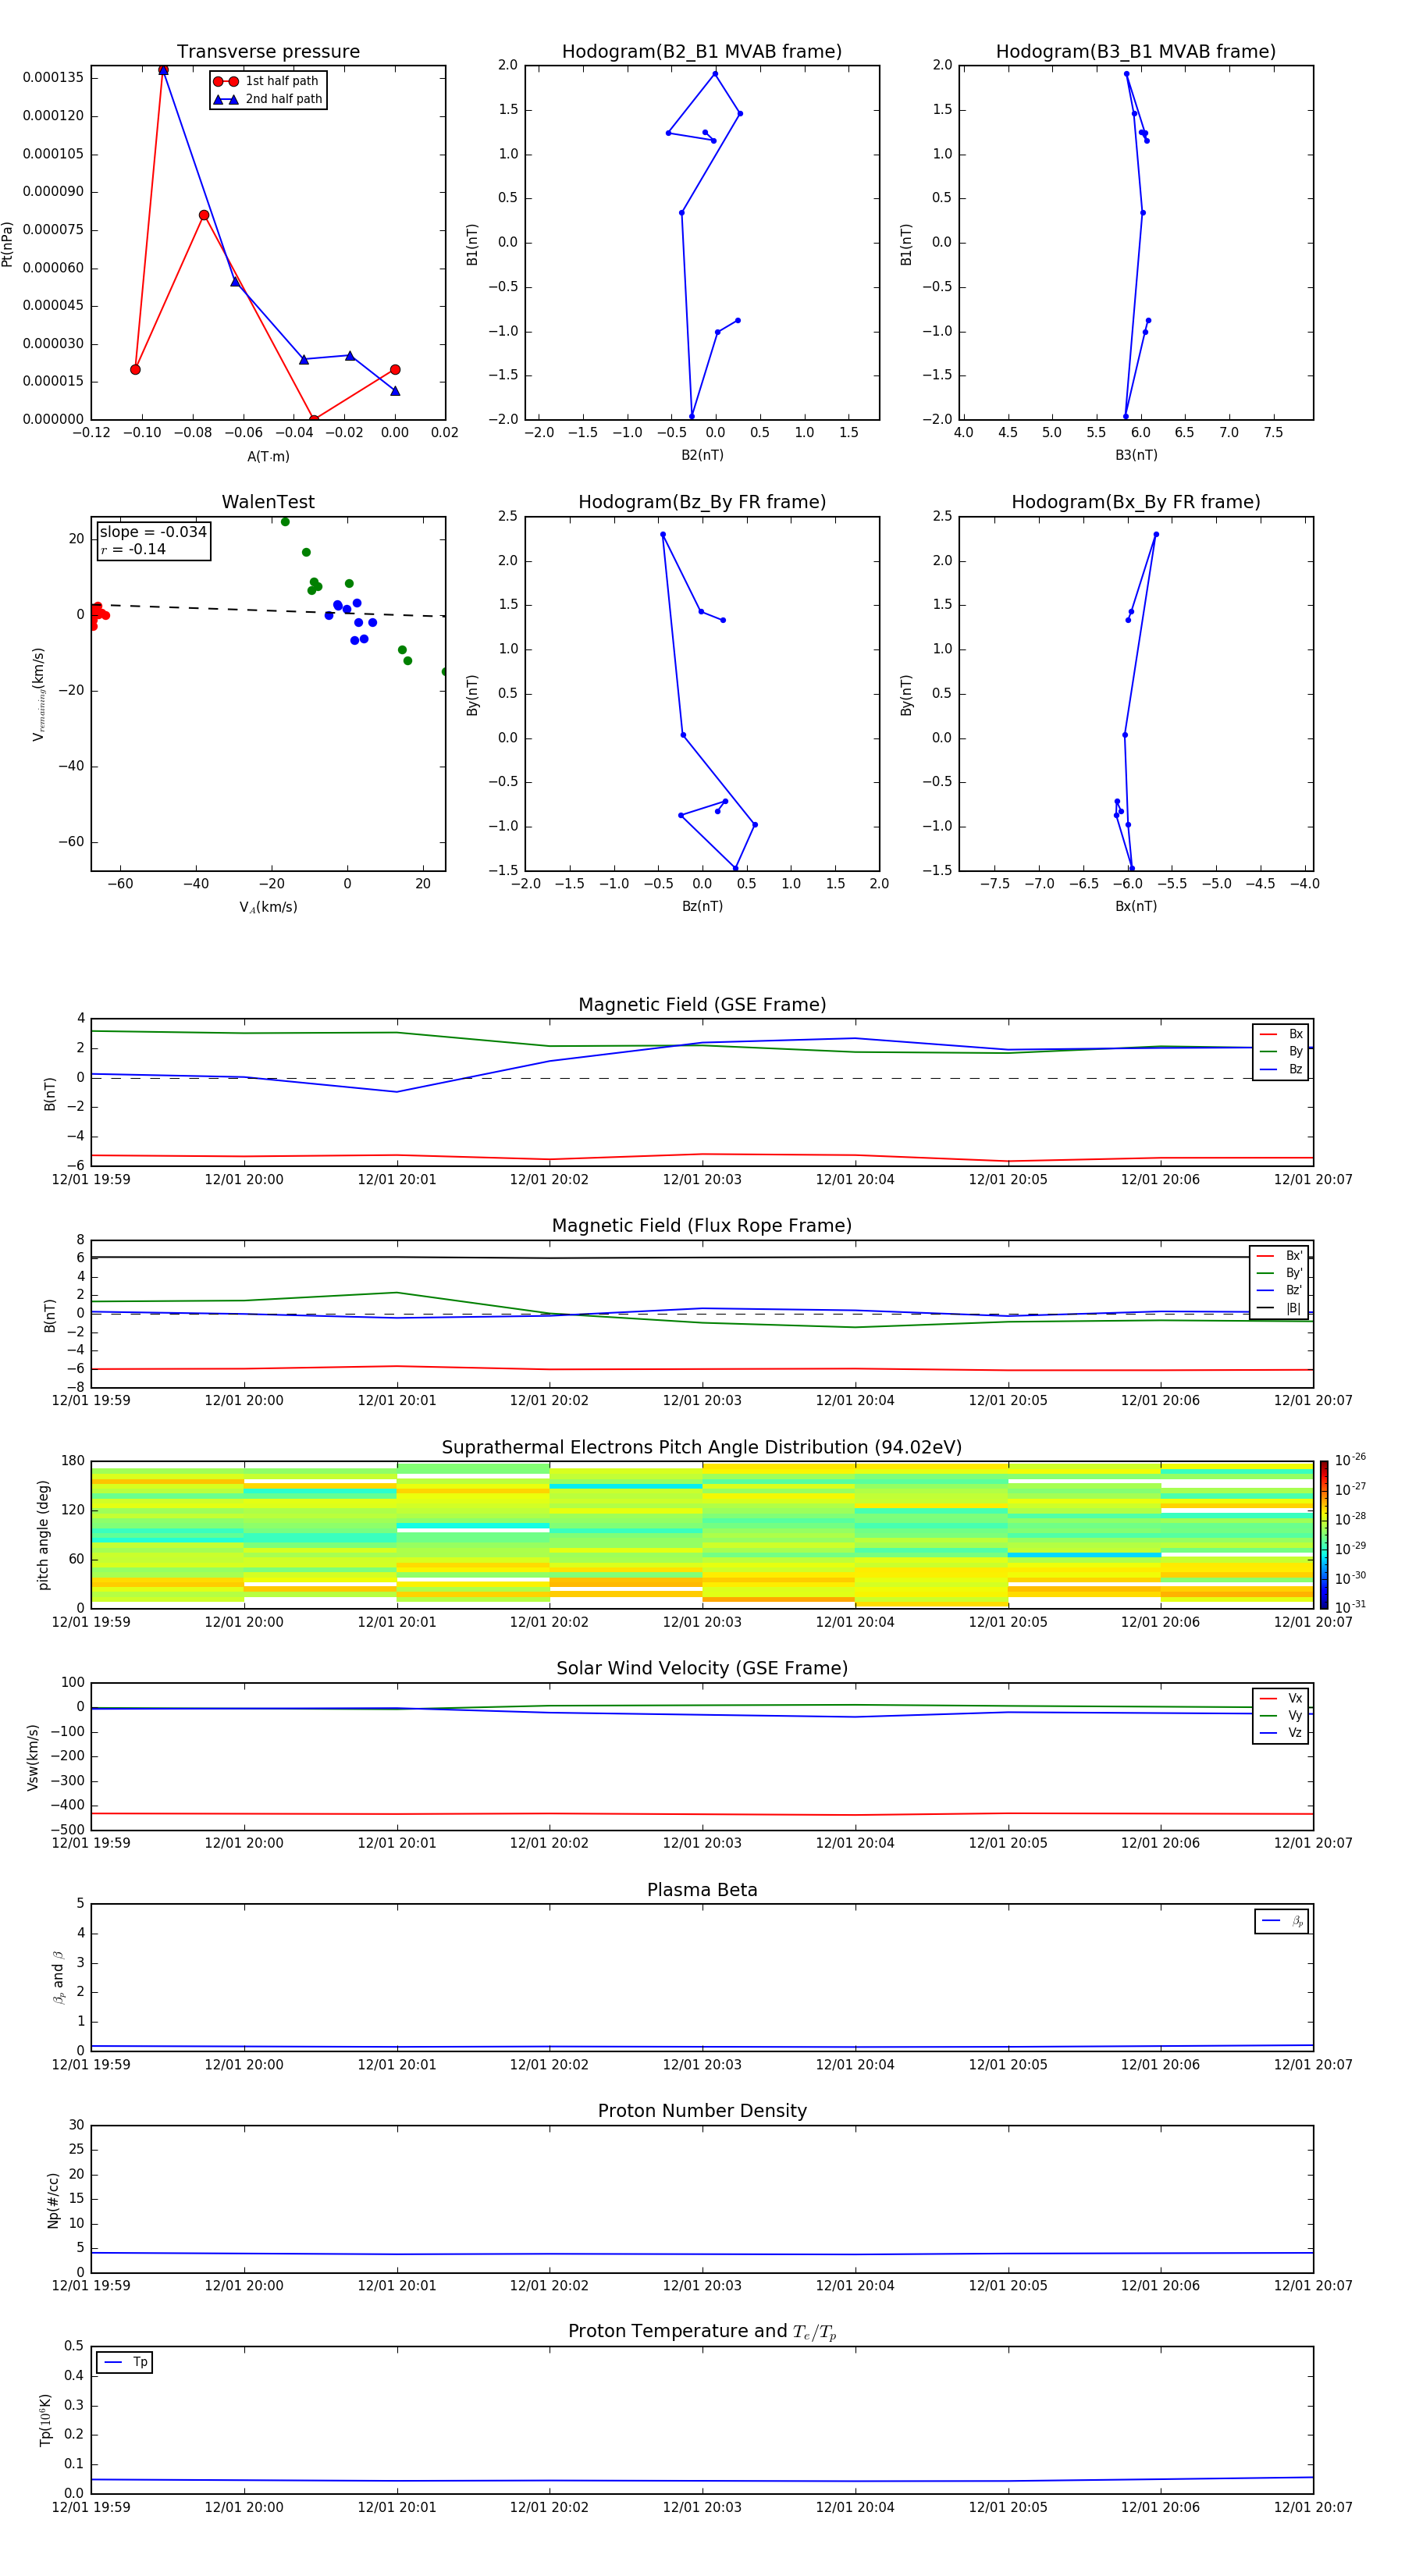Click the '0.000135' tick on Pt axis
Image resolution: width=1405 pixels, height=2576 pixels.
pyautogui.click(x=53, y=78)
